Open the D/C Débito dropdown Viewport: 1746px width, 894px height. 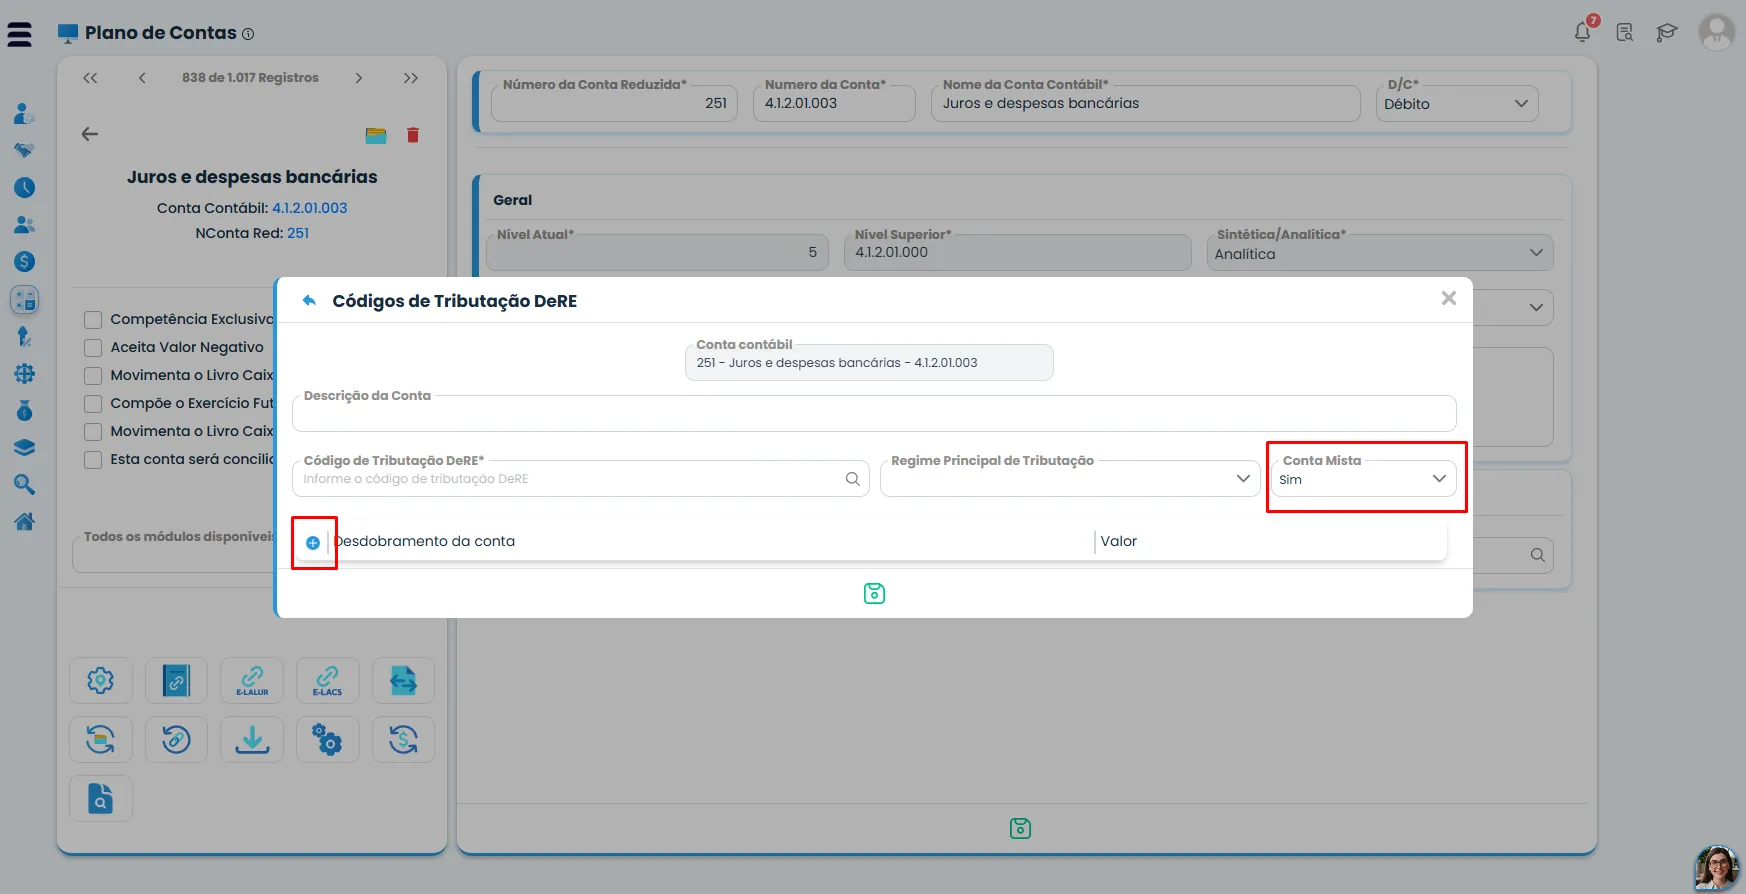pyautogui.click(x=1457, y=104)
